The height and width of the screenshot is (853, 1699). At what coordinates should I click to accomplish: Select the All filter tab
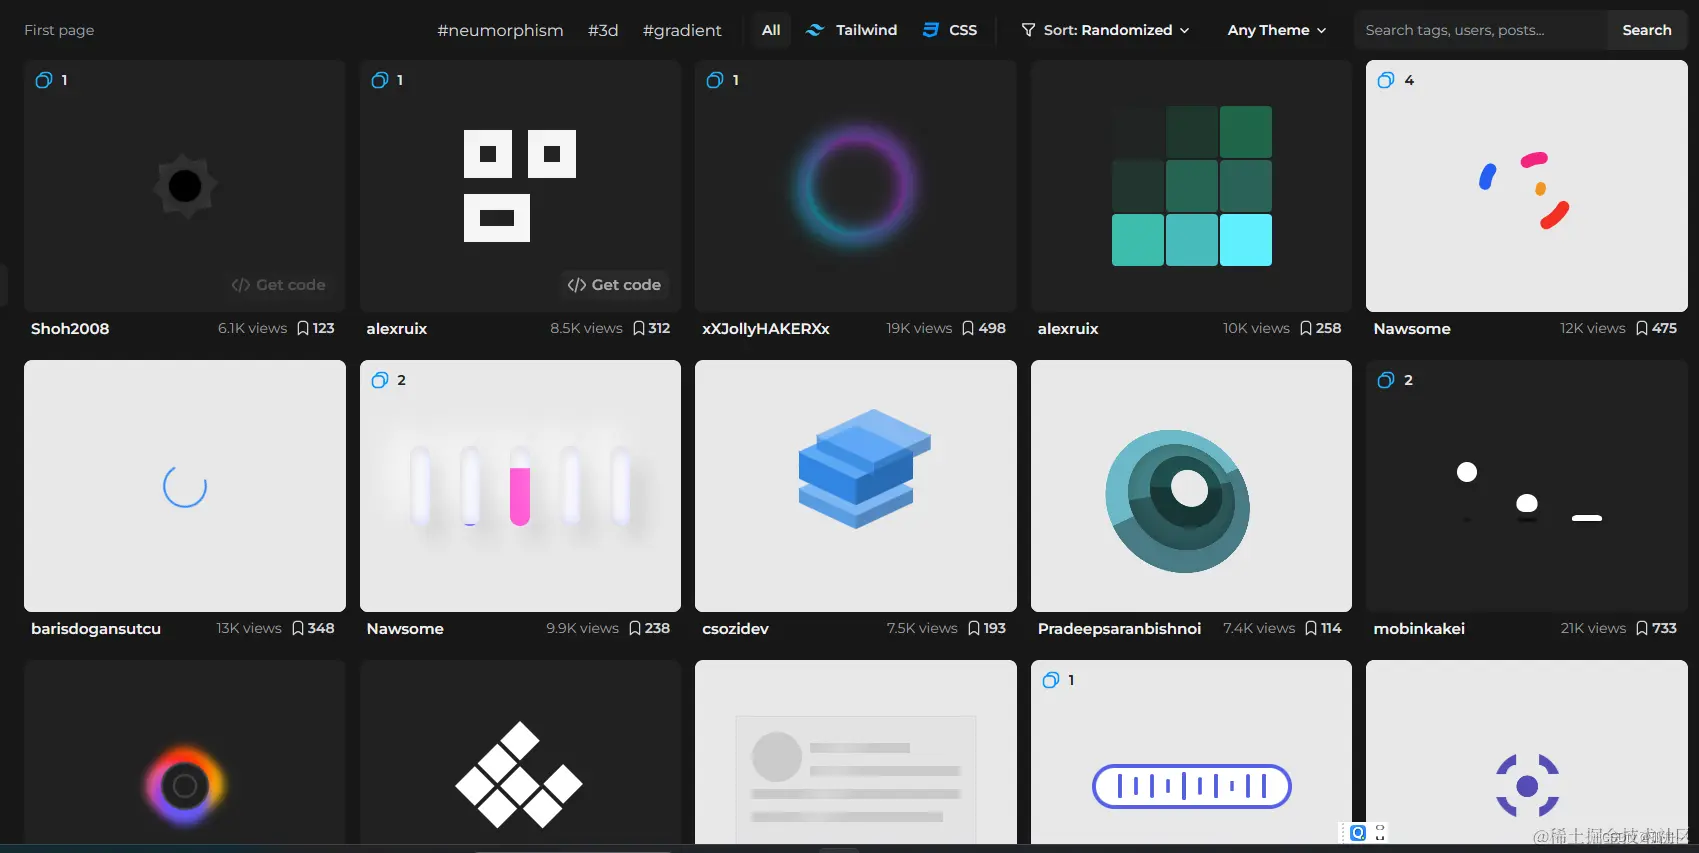(x=771, y=30)
